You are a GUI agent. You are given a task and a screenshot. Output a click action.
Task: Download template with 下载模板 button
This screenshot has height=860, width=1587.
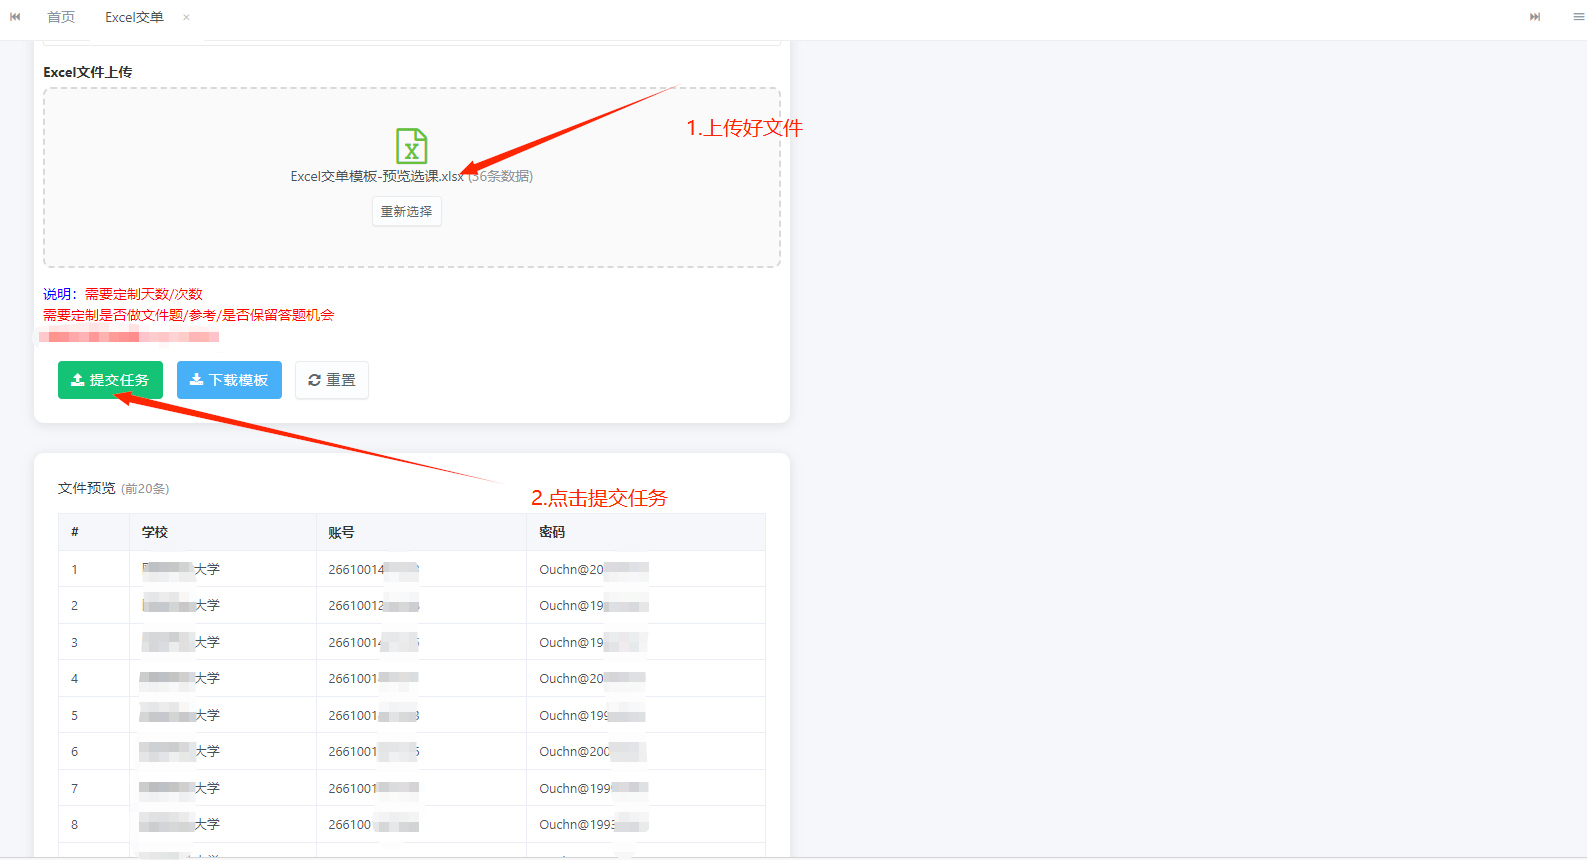[x=229, y=380]
